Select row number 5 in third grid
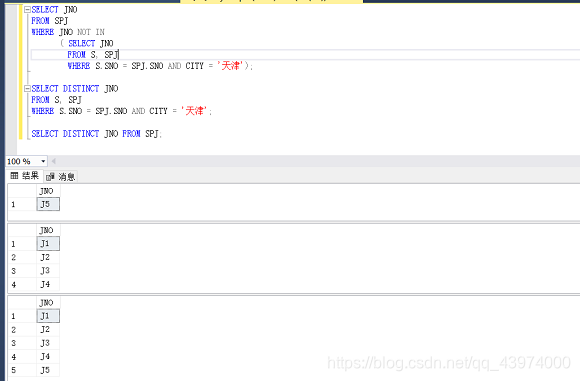The height and width of the screenshot is (381, 580). click(22, 370)
